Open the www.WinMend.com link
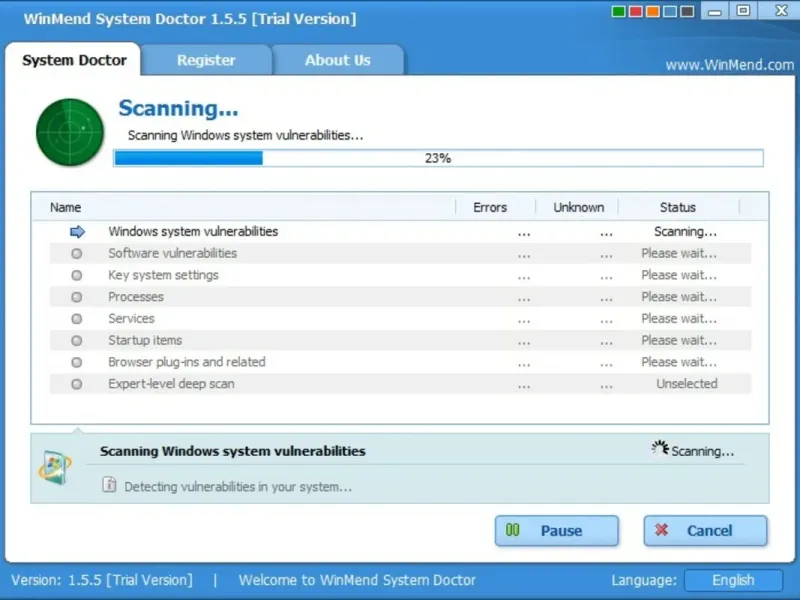800x600 pixels. (x=730, y=65)
